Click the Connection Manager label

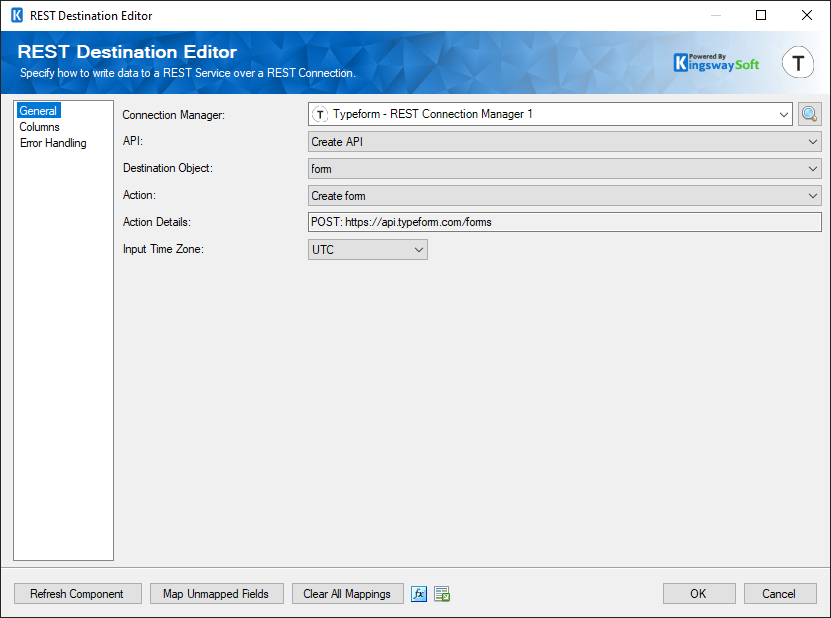173,115
